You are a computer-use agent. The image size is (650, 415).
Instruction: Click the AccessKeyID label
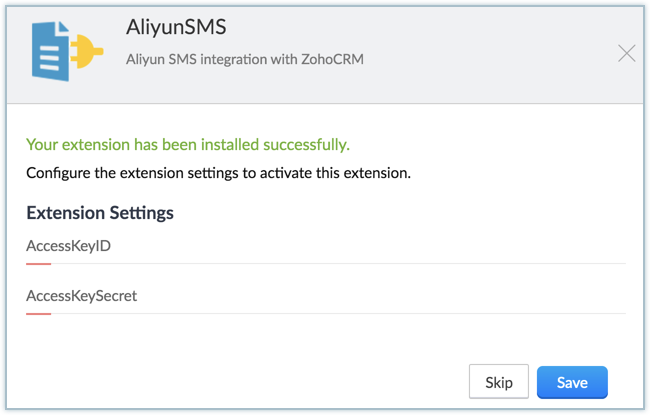coord(68,246)
